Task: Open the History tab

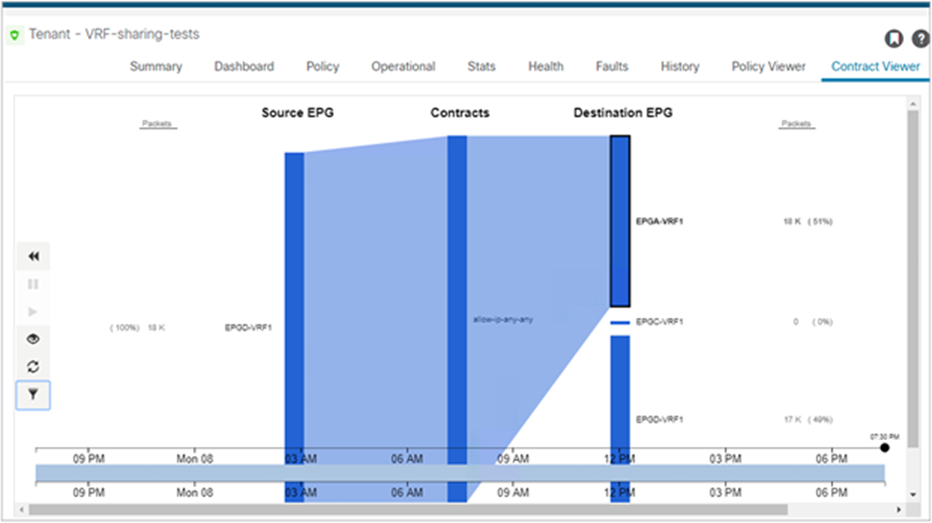Action: tap(679, 67)
